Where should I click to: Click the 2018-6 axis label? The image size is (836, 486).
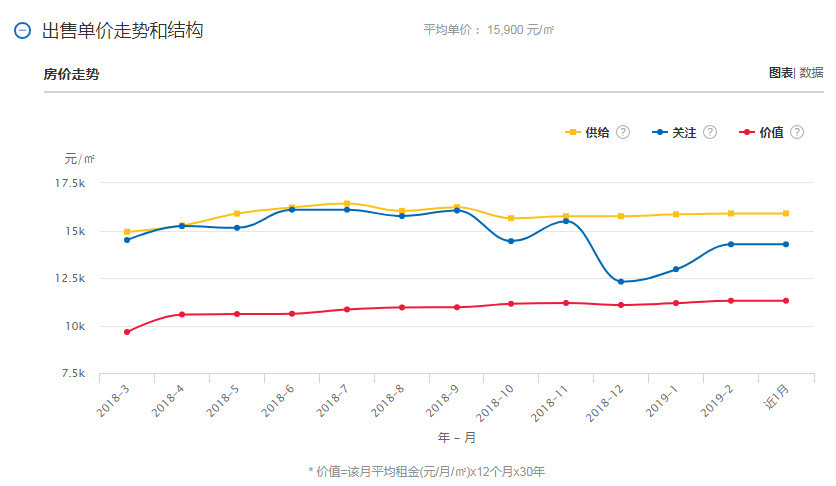(277, 401)
